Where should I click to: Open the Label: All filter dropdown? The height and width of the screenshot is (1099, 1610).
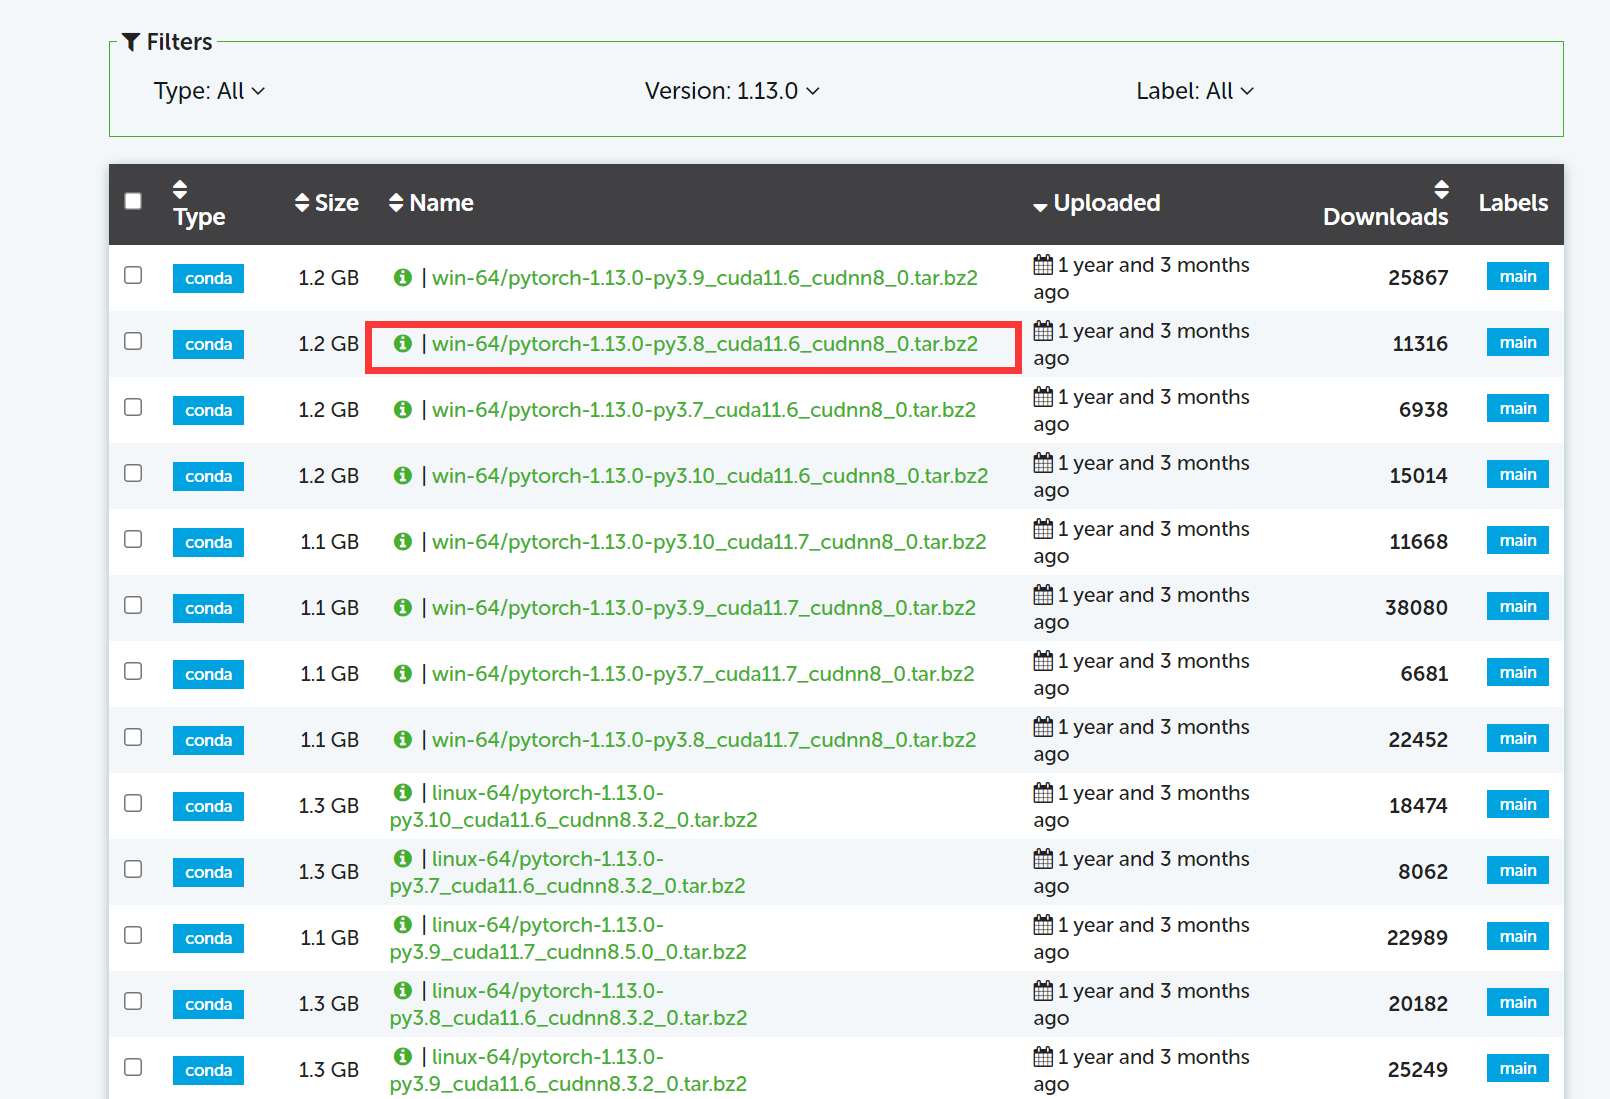click(1195, 91)
